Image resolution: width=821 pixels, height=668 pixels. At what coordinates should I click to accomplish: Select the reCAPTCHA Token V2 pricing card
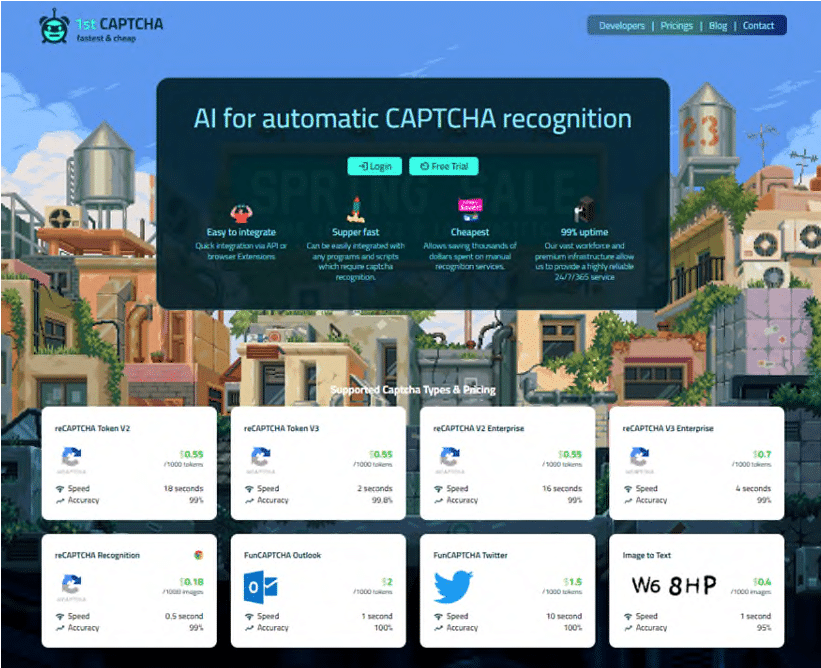[129, 463]
